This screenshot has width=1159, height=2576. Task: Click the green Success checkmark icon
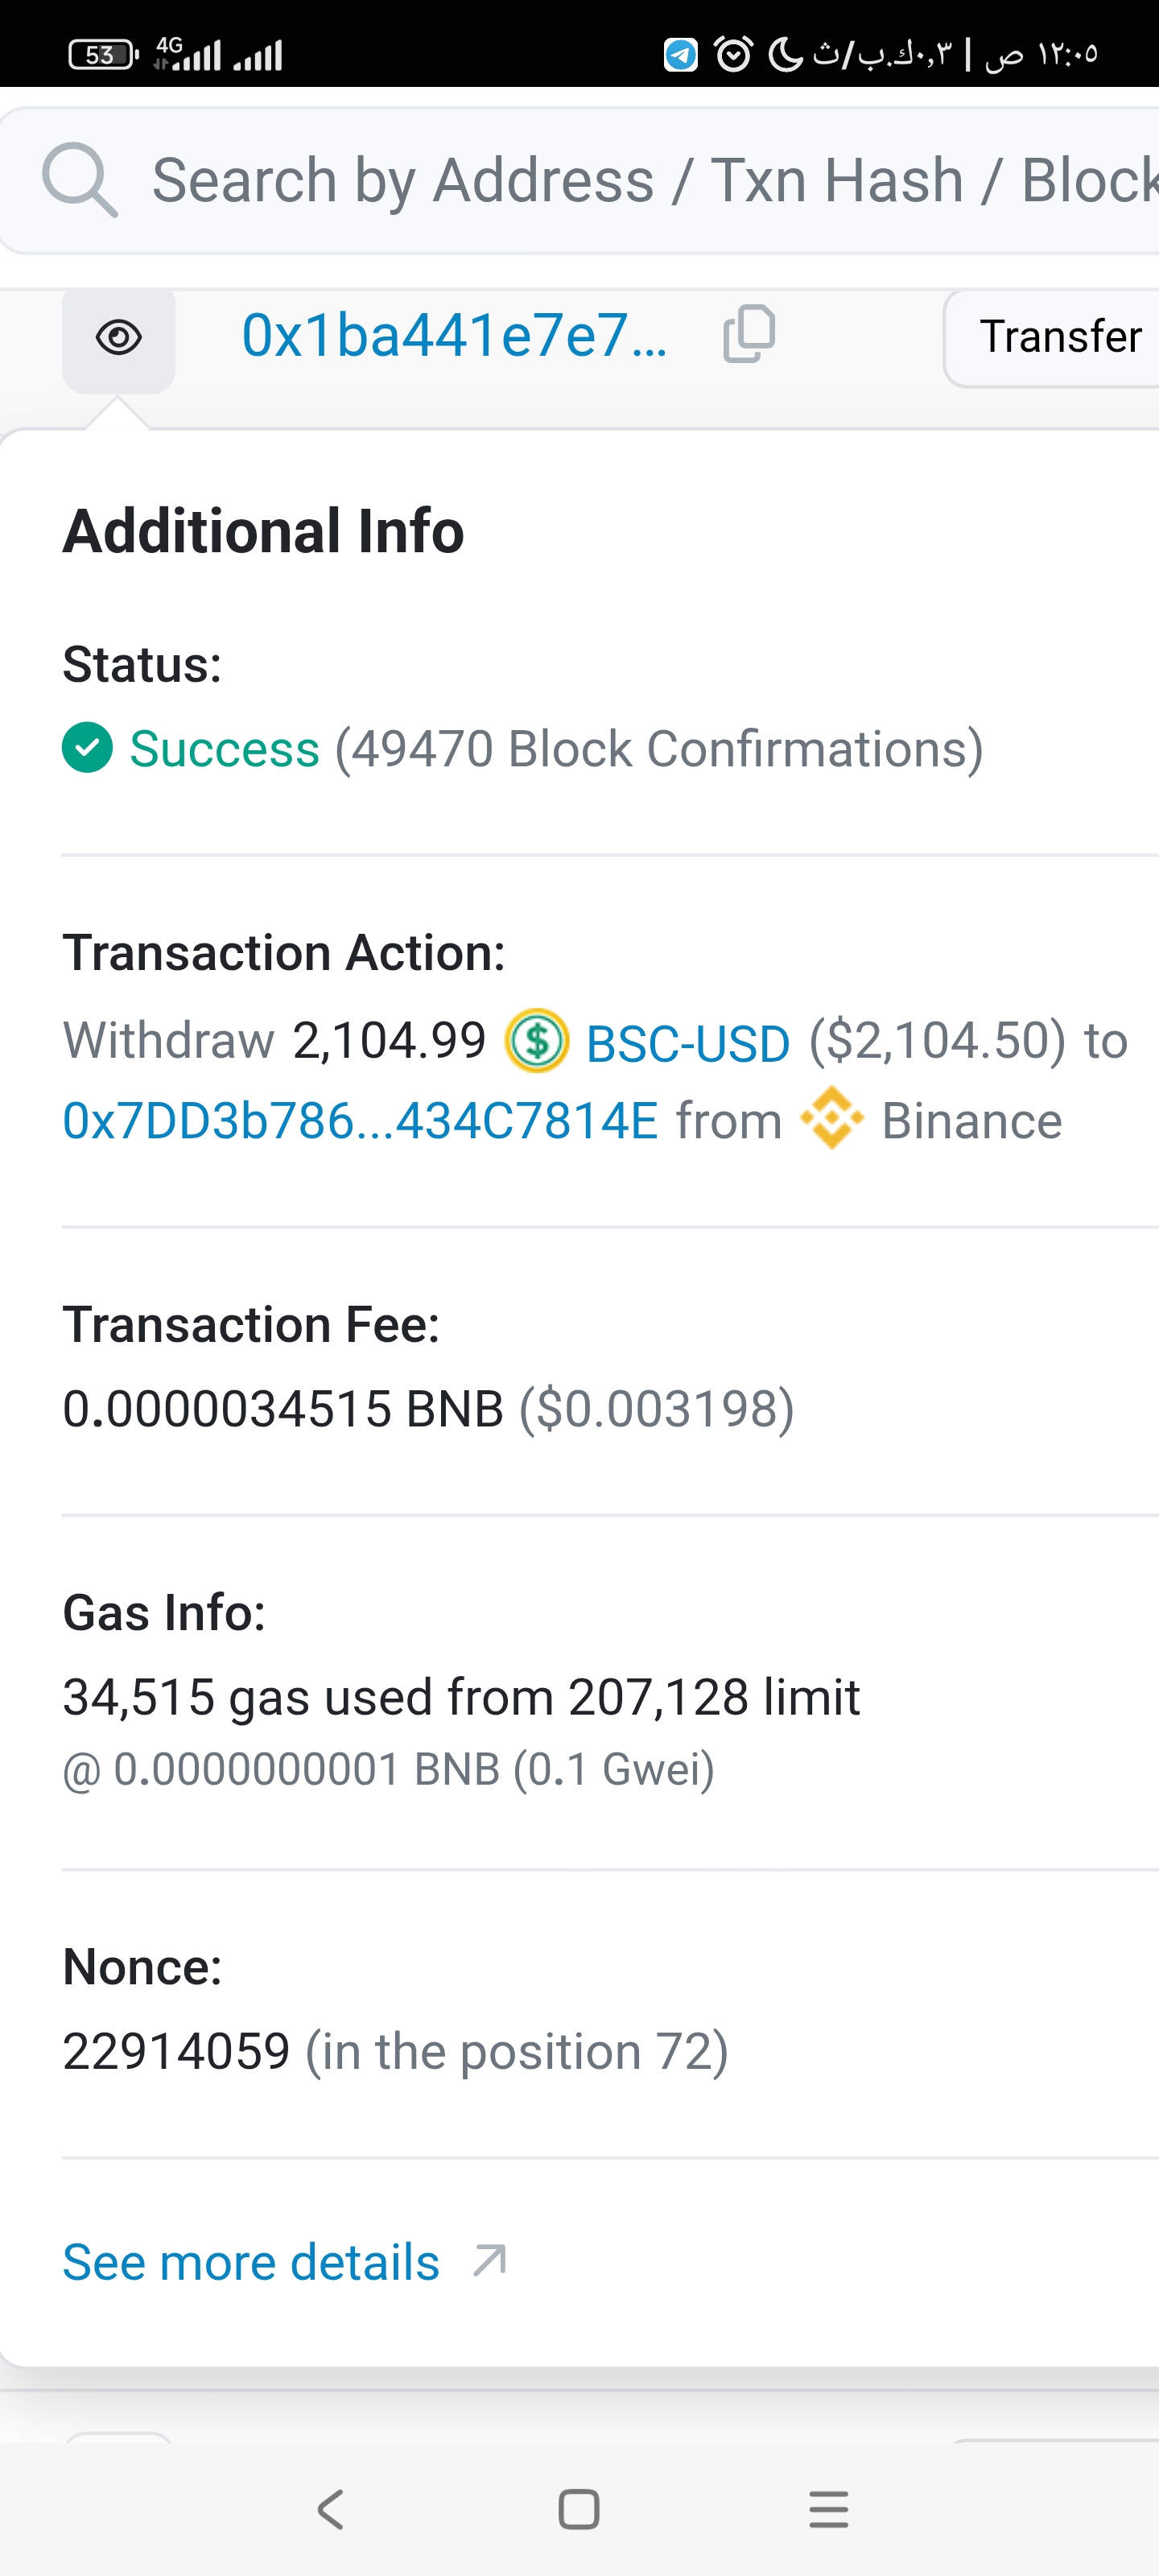click(88, 748)
